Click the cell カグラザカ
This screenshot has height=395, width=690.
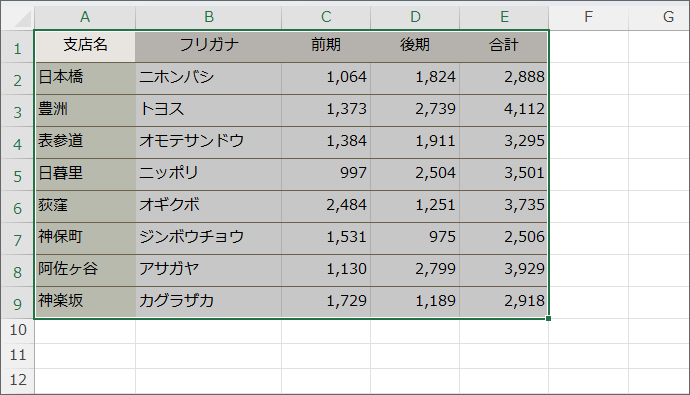click(x=209, y=303)
